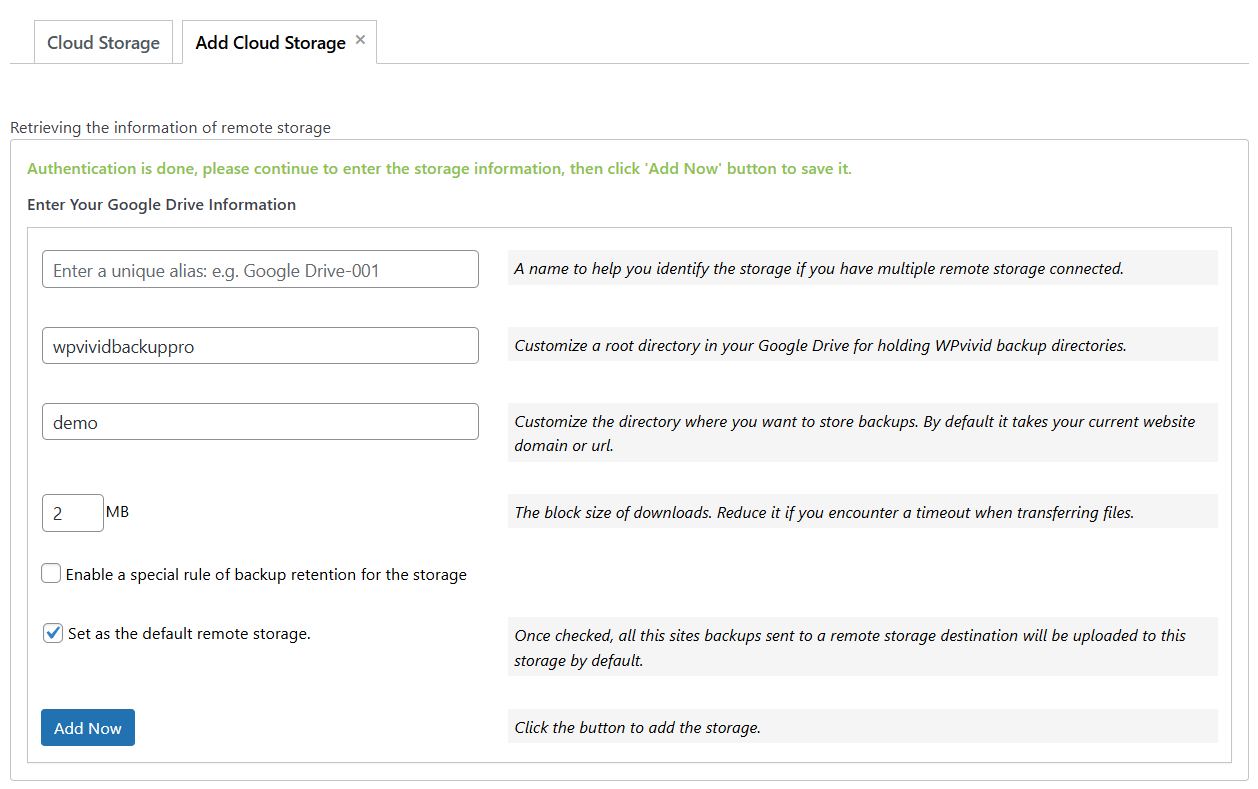The width and height of the screenshot is (1258, 789).
Task: Click the 'Set as the default remote storage' label
Action: (x=189, y=633)
